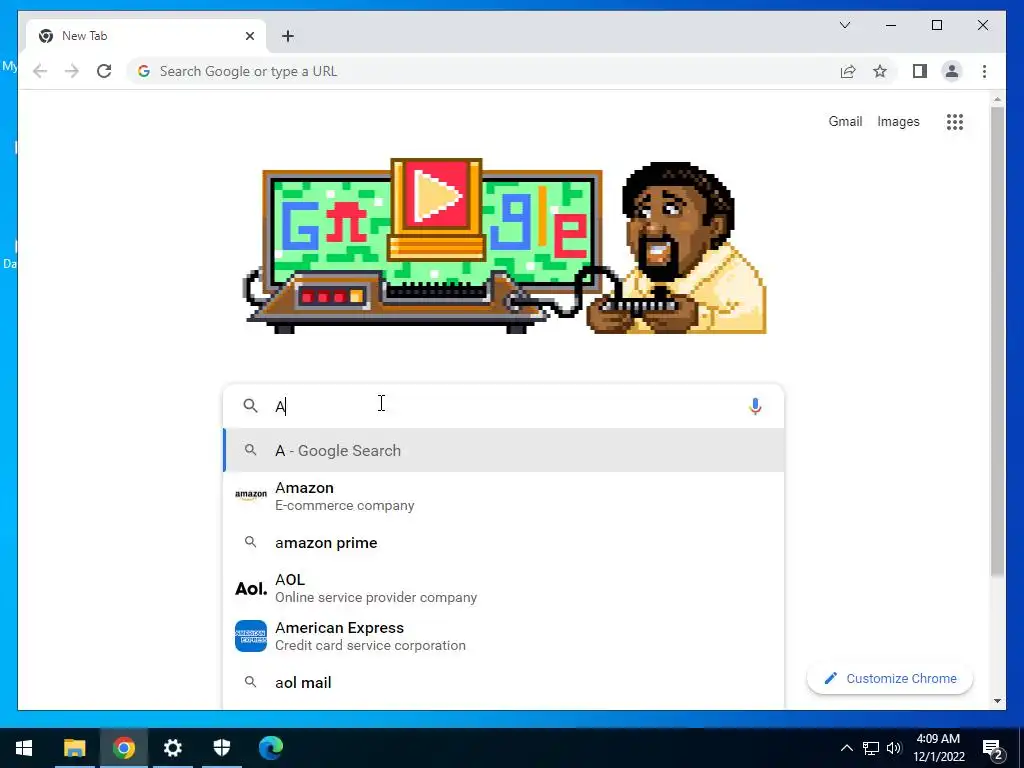The height and width of the screenshot is (768, 1024).
Task: Click the Aol. logo in suggestions
Action: (251, 588)
